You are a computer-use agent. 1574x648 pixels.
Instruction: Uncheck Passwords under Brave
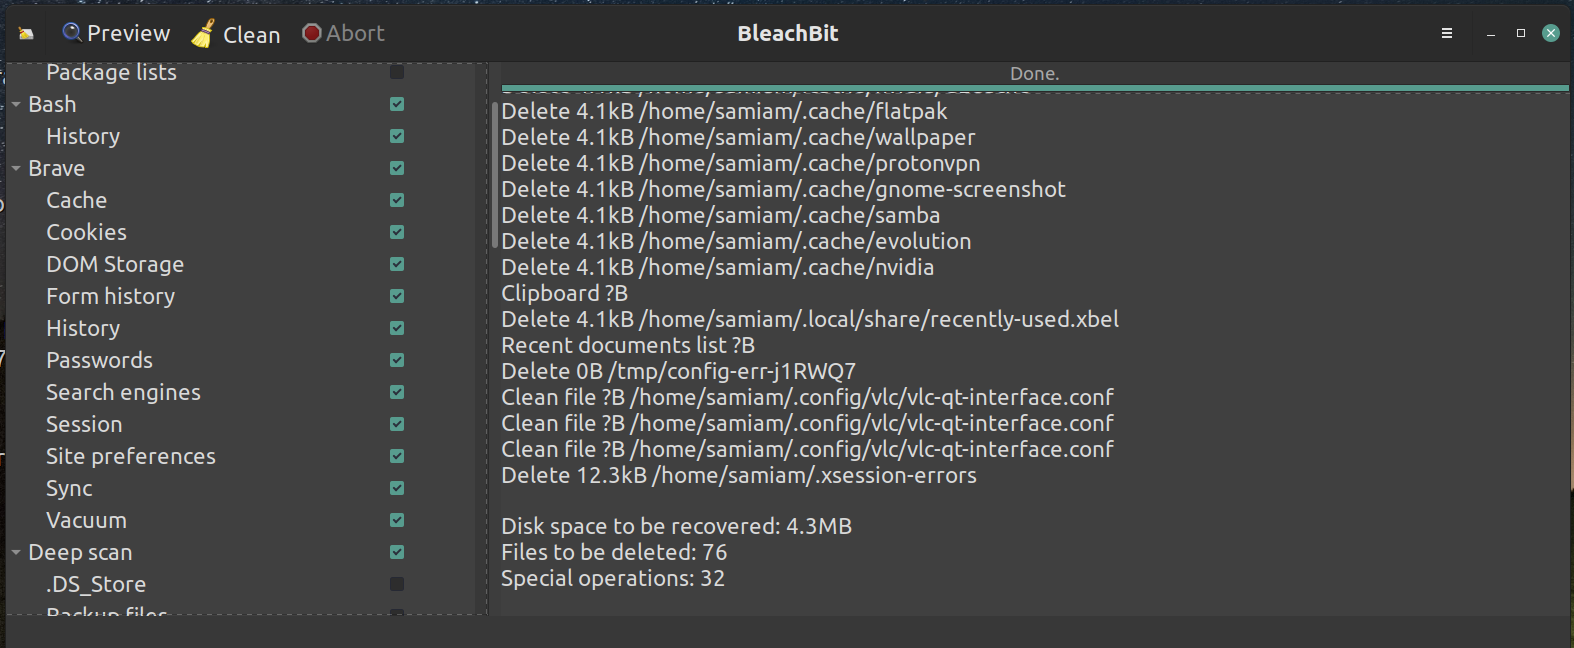tap(396, 360)
